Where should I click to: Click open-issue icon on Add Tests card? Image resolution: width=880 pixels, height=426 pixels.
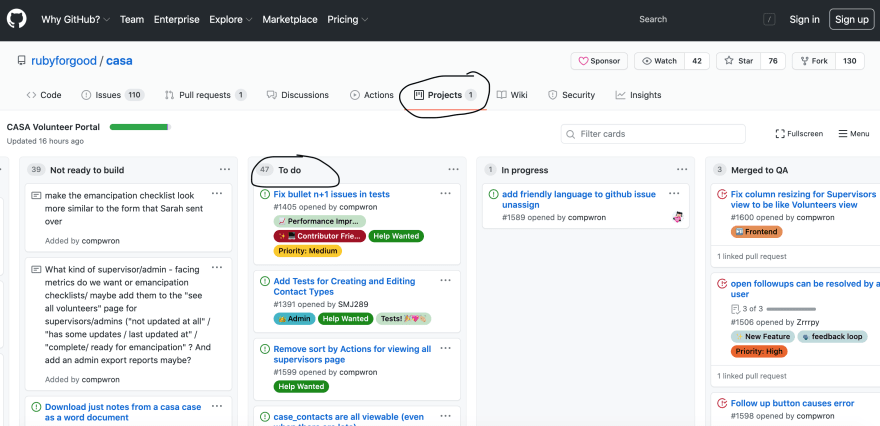pyautogui.click(x=265, y=281)
